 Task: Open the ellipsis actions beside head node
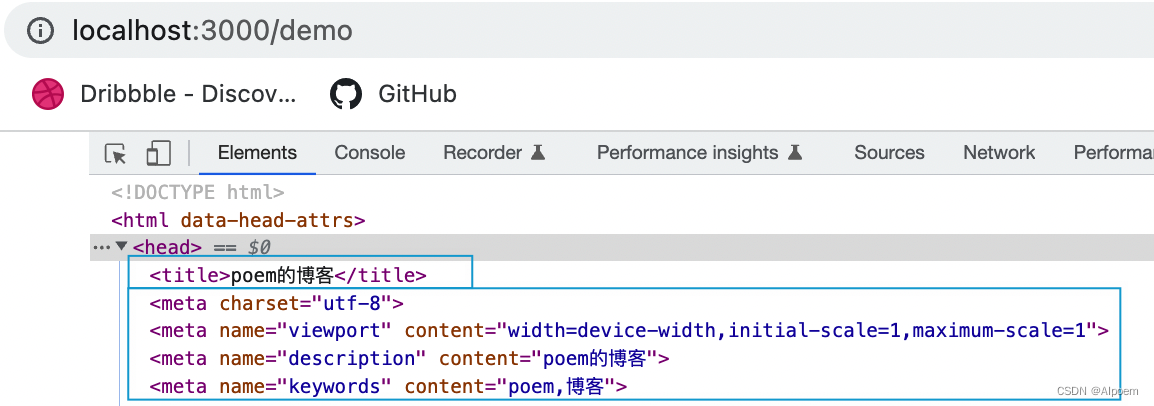[x=101, y=247]
